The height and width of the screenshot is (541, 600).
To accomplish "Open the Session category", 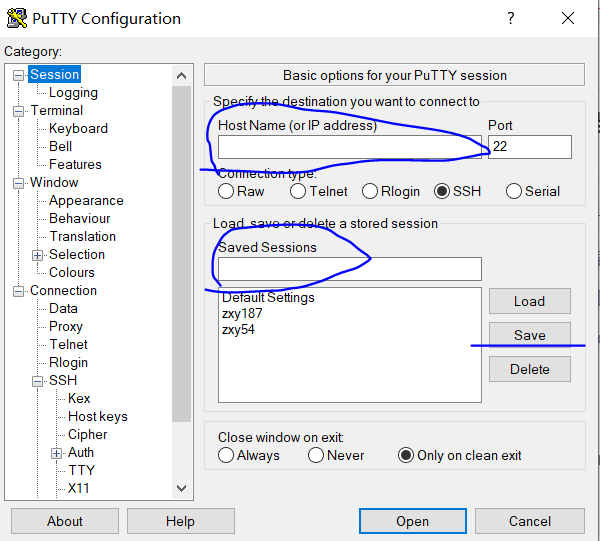I will [x=54, y=74].
